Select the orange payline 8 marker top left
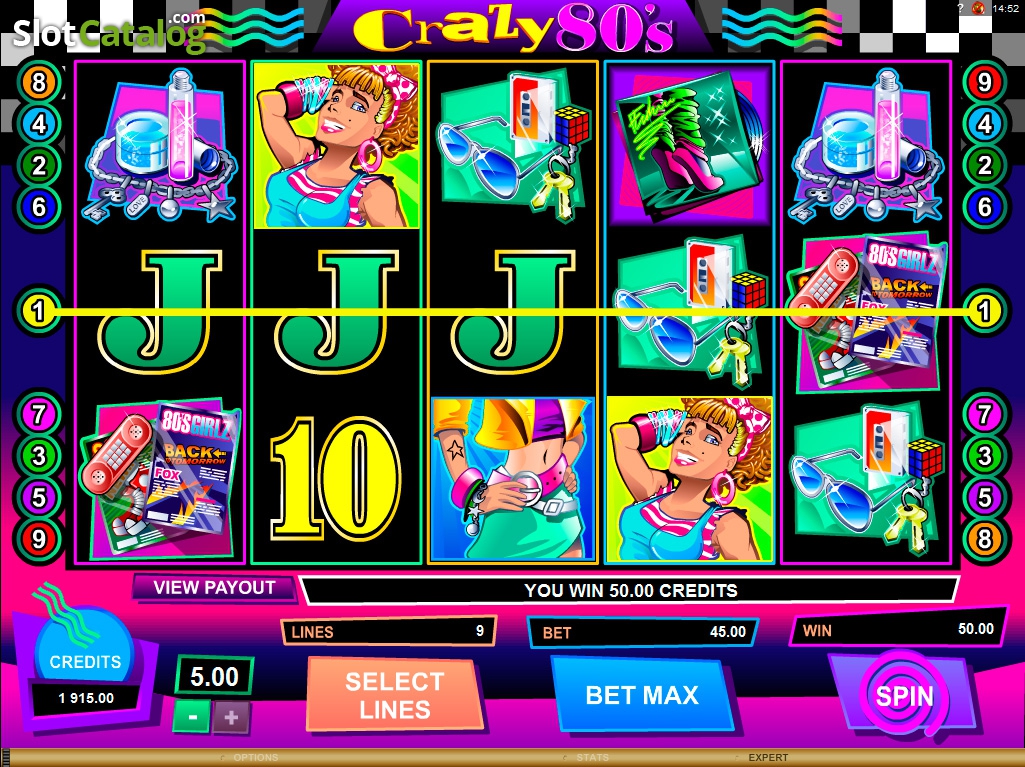The height and width of the screenshot is (767, 1025). (x=39, y=82)
